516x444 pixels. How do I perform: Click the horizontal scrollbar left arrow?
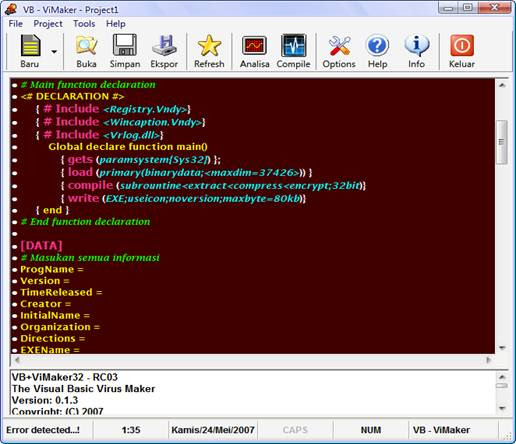(17, 360)
